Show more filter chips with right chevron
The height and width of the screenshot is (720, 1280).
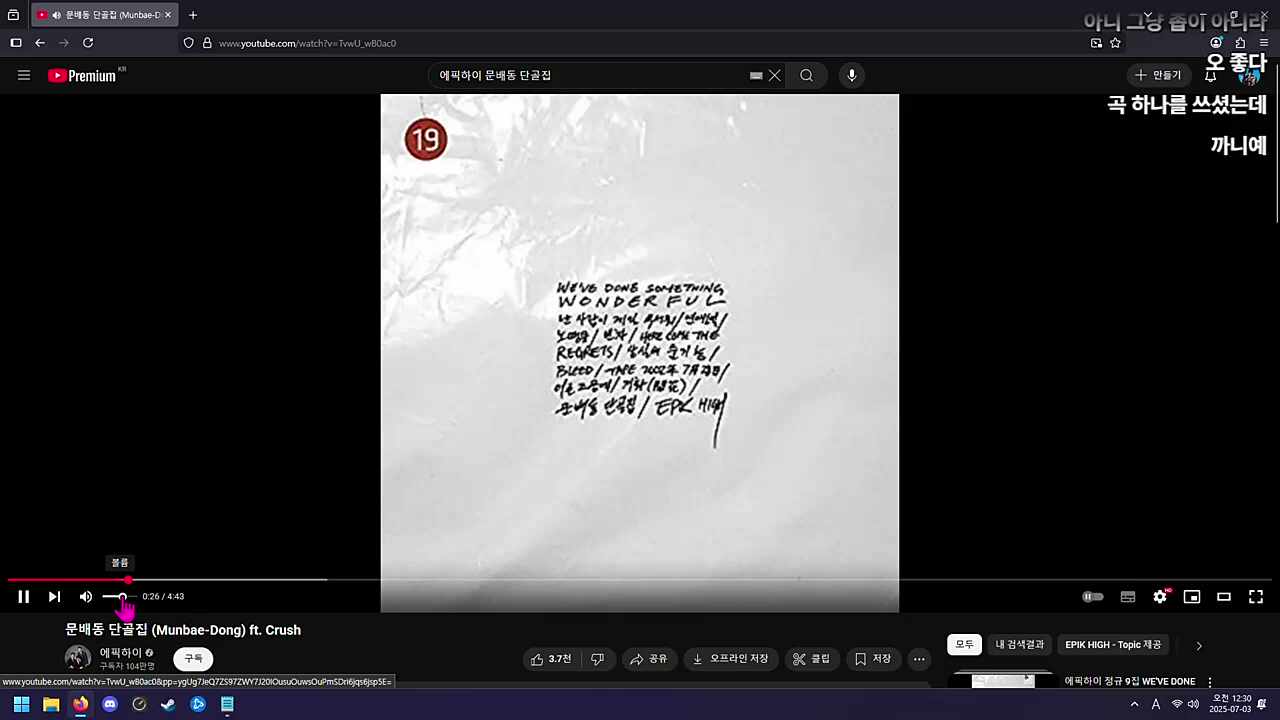(x=1199, y=646)
